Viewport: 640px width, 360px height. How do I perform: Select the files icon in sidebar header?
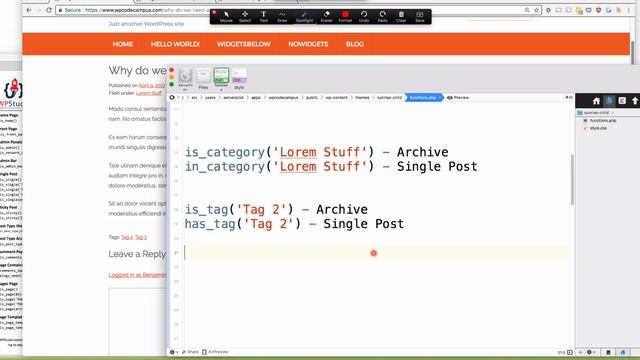[609, 101]
